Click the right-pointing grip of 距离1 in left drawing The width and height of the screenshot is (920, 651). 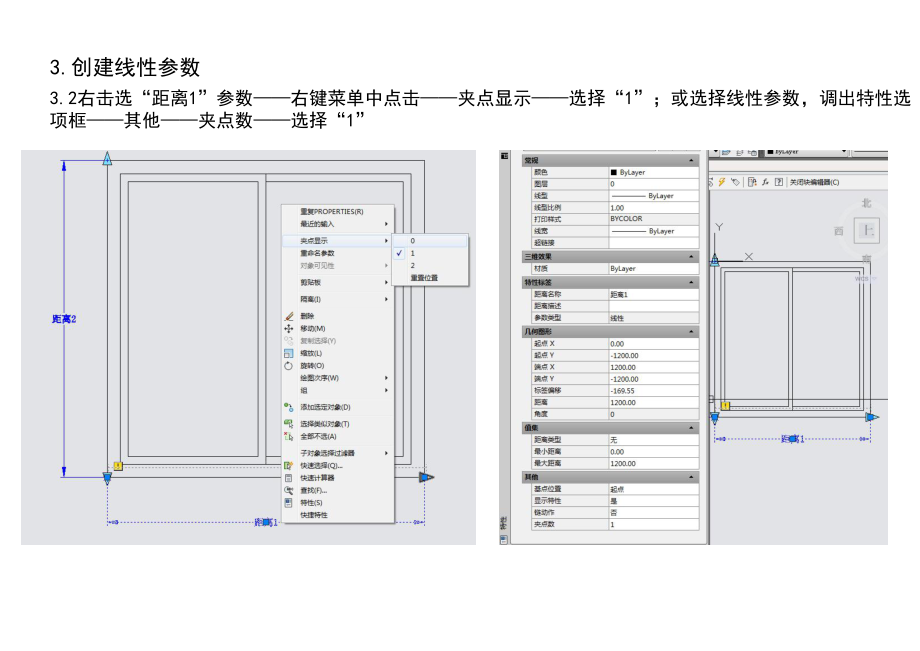click(x=427, y=477)
